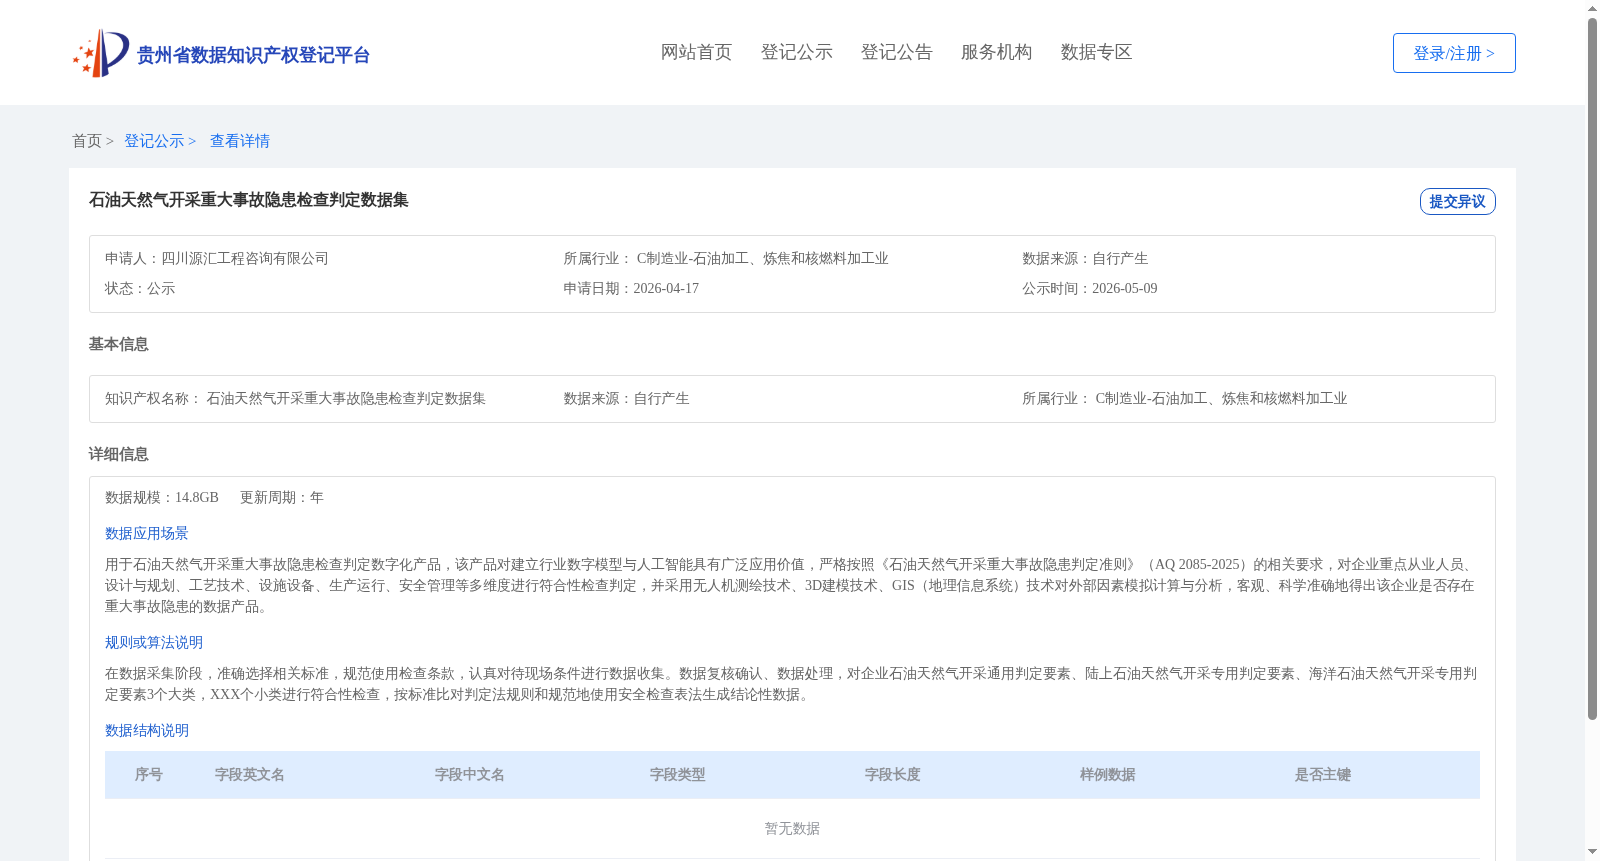Click 公示时间：2026-05-09 text
The height and width of the screenshot is (861, 1600).
(1090, 289)
